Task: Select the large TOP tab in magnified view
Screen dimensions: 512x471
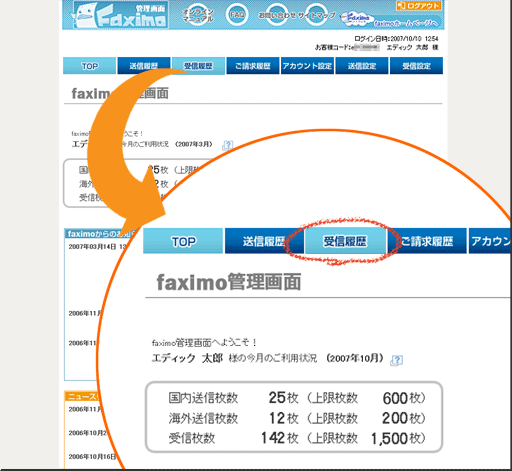Action: click(183, 241)
